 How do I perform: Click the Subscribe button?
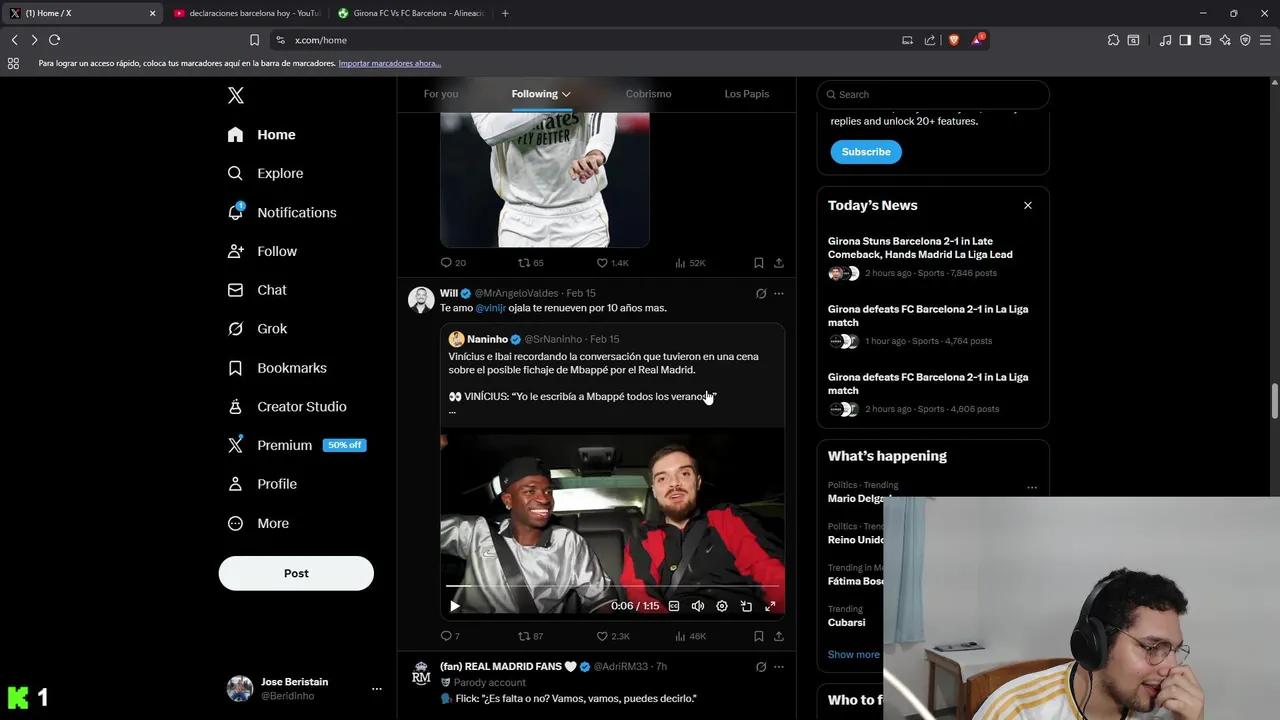pos(866,152)
